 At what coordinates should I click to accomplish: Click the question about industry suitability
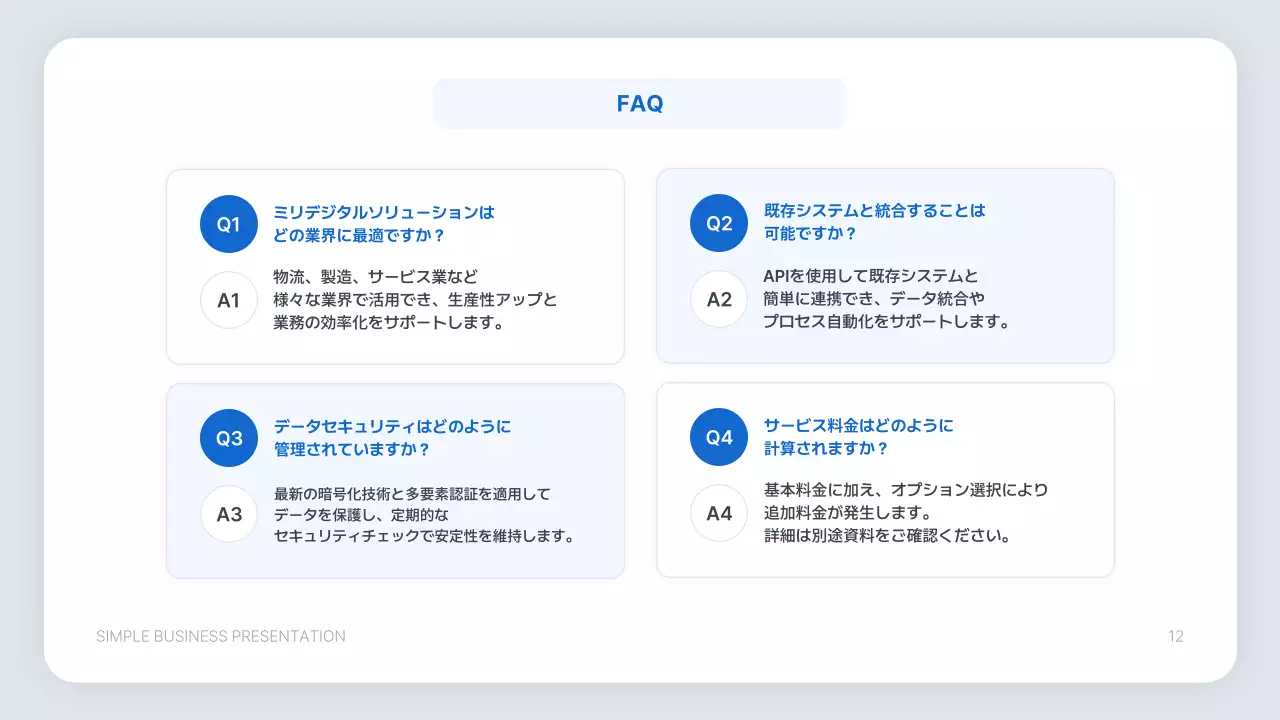coord(384,222)
